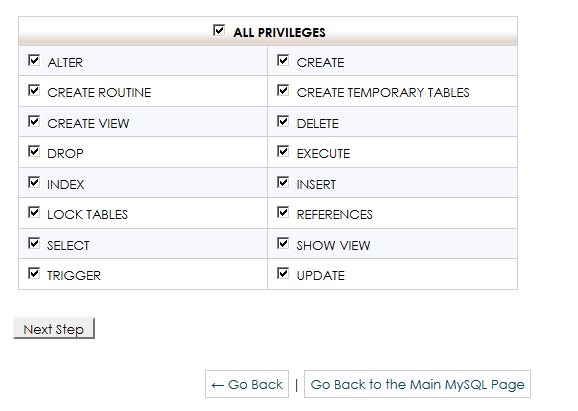Uncheck the DROP privilege
The width and height of the screenshot is (578, 411).
[34, 151]
